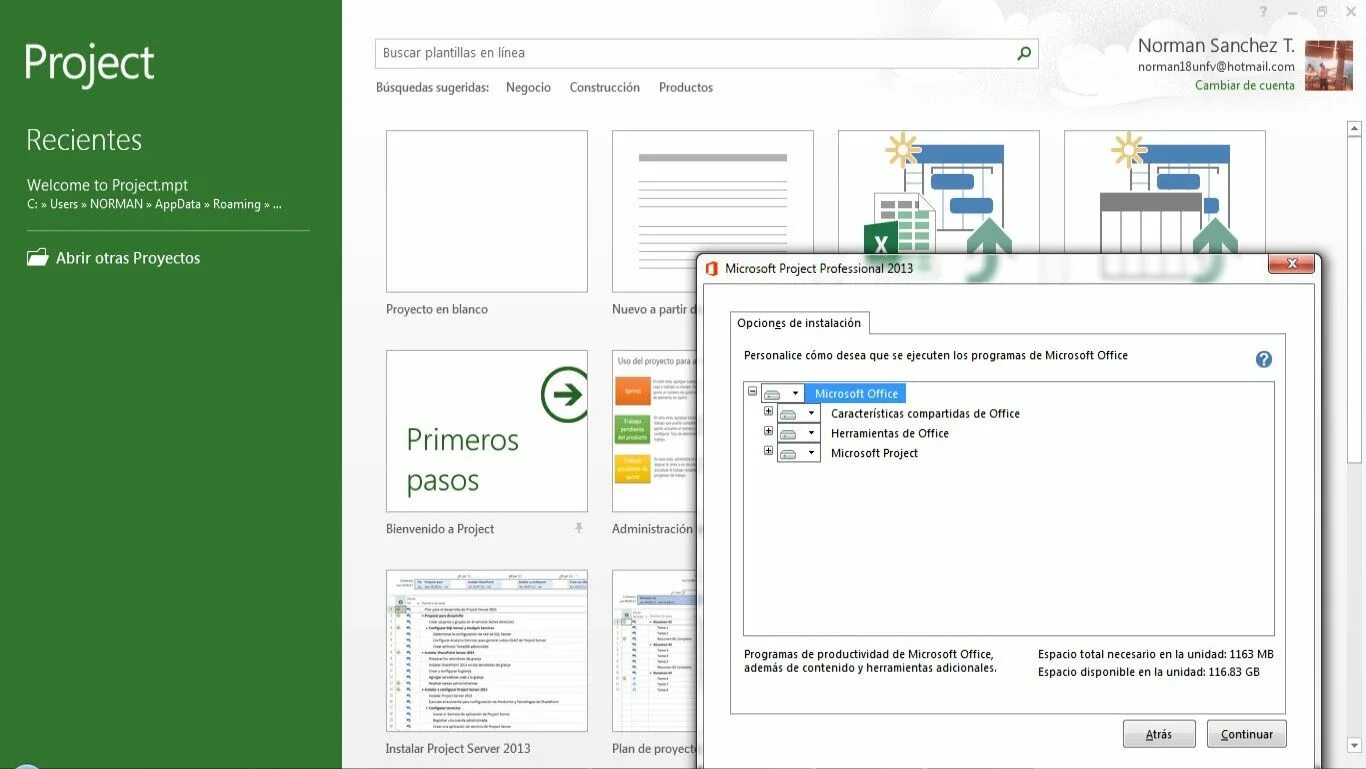Screen dimensions: 1366x769
Task: Click the pin icon next to Bienvenido a Project
Action: tap(579, 528)
